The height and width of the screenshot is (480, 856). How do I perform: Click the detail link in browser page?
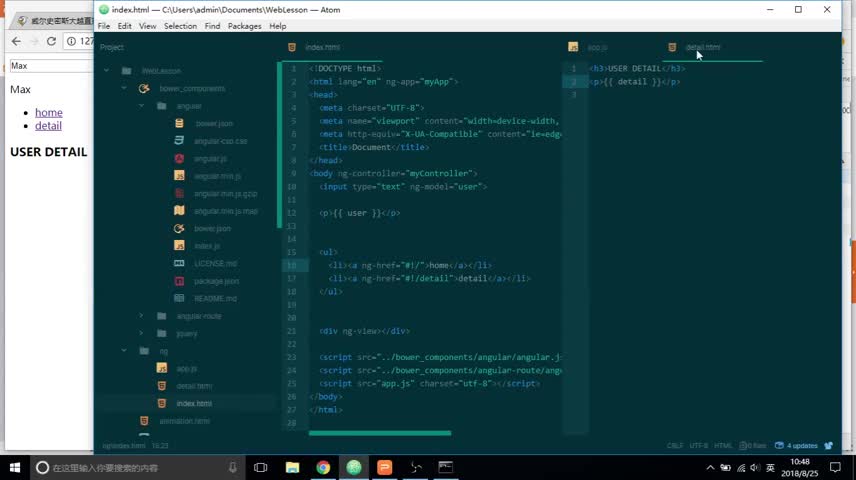coord(48,126)
